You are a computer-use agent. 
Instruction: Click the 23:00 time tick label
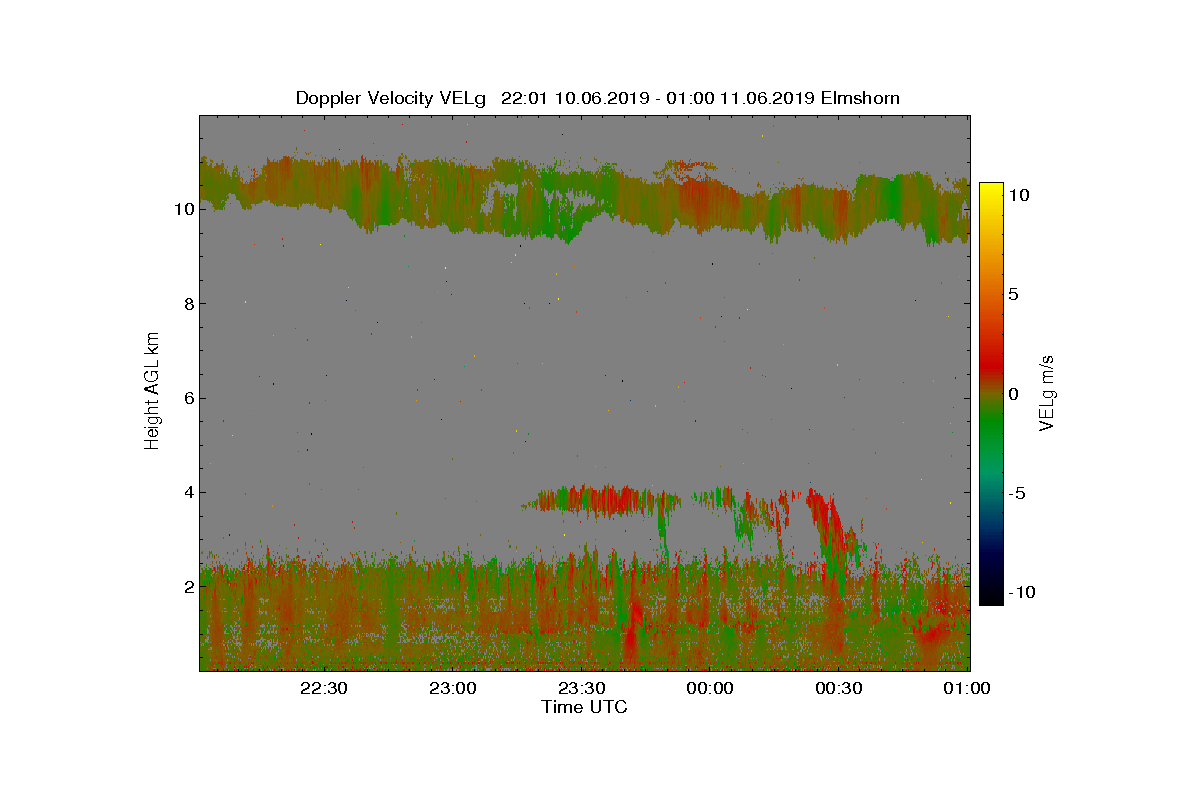[x=452, y=689]
